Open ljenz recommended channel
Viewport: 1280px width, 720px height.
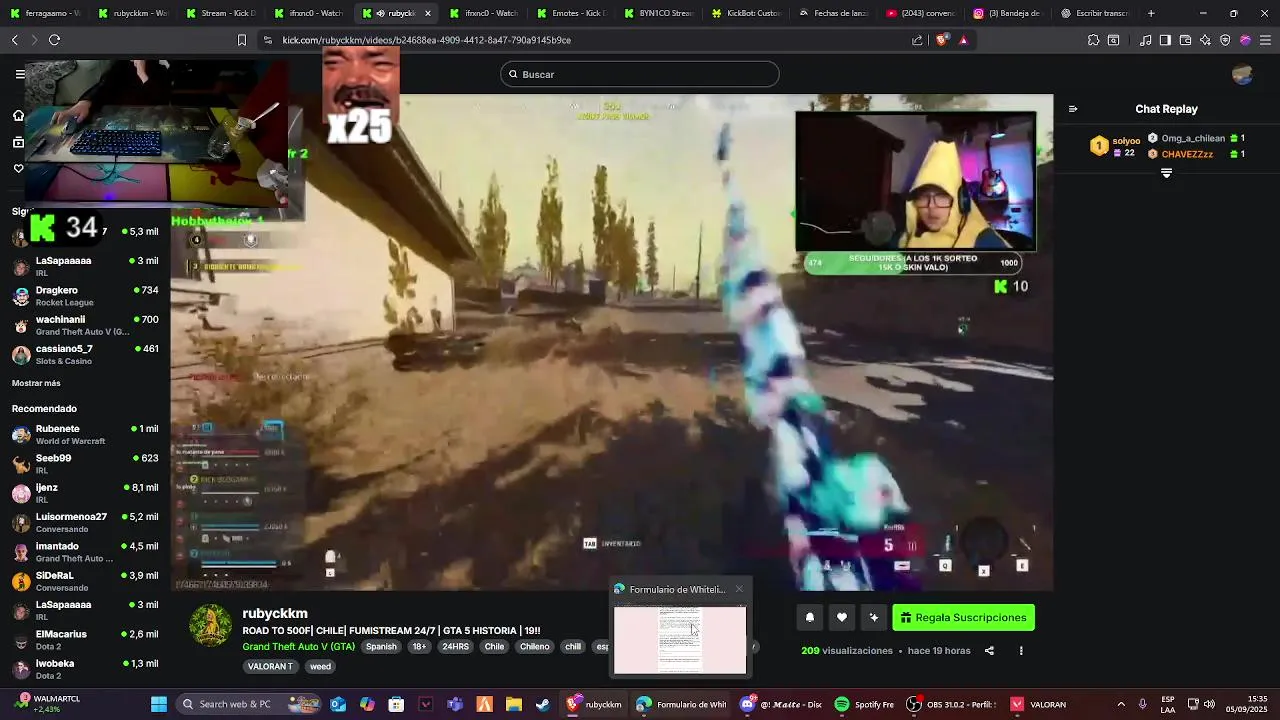[x=85, y=493]
